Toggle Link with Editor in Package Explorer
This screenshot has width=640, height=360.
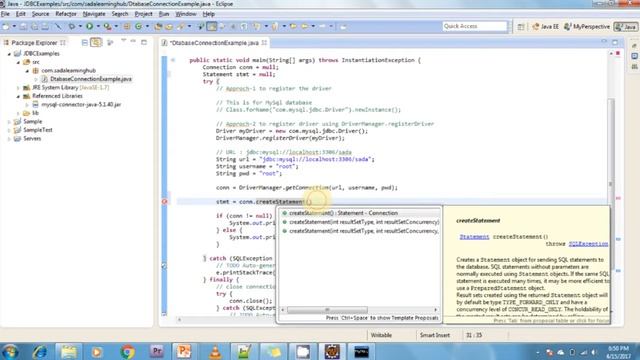click(96, 42)
